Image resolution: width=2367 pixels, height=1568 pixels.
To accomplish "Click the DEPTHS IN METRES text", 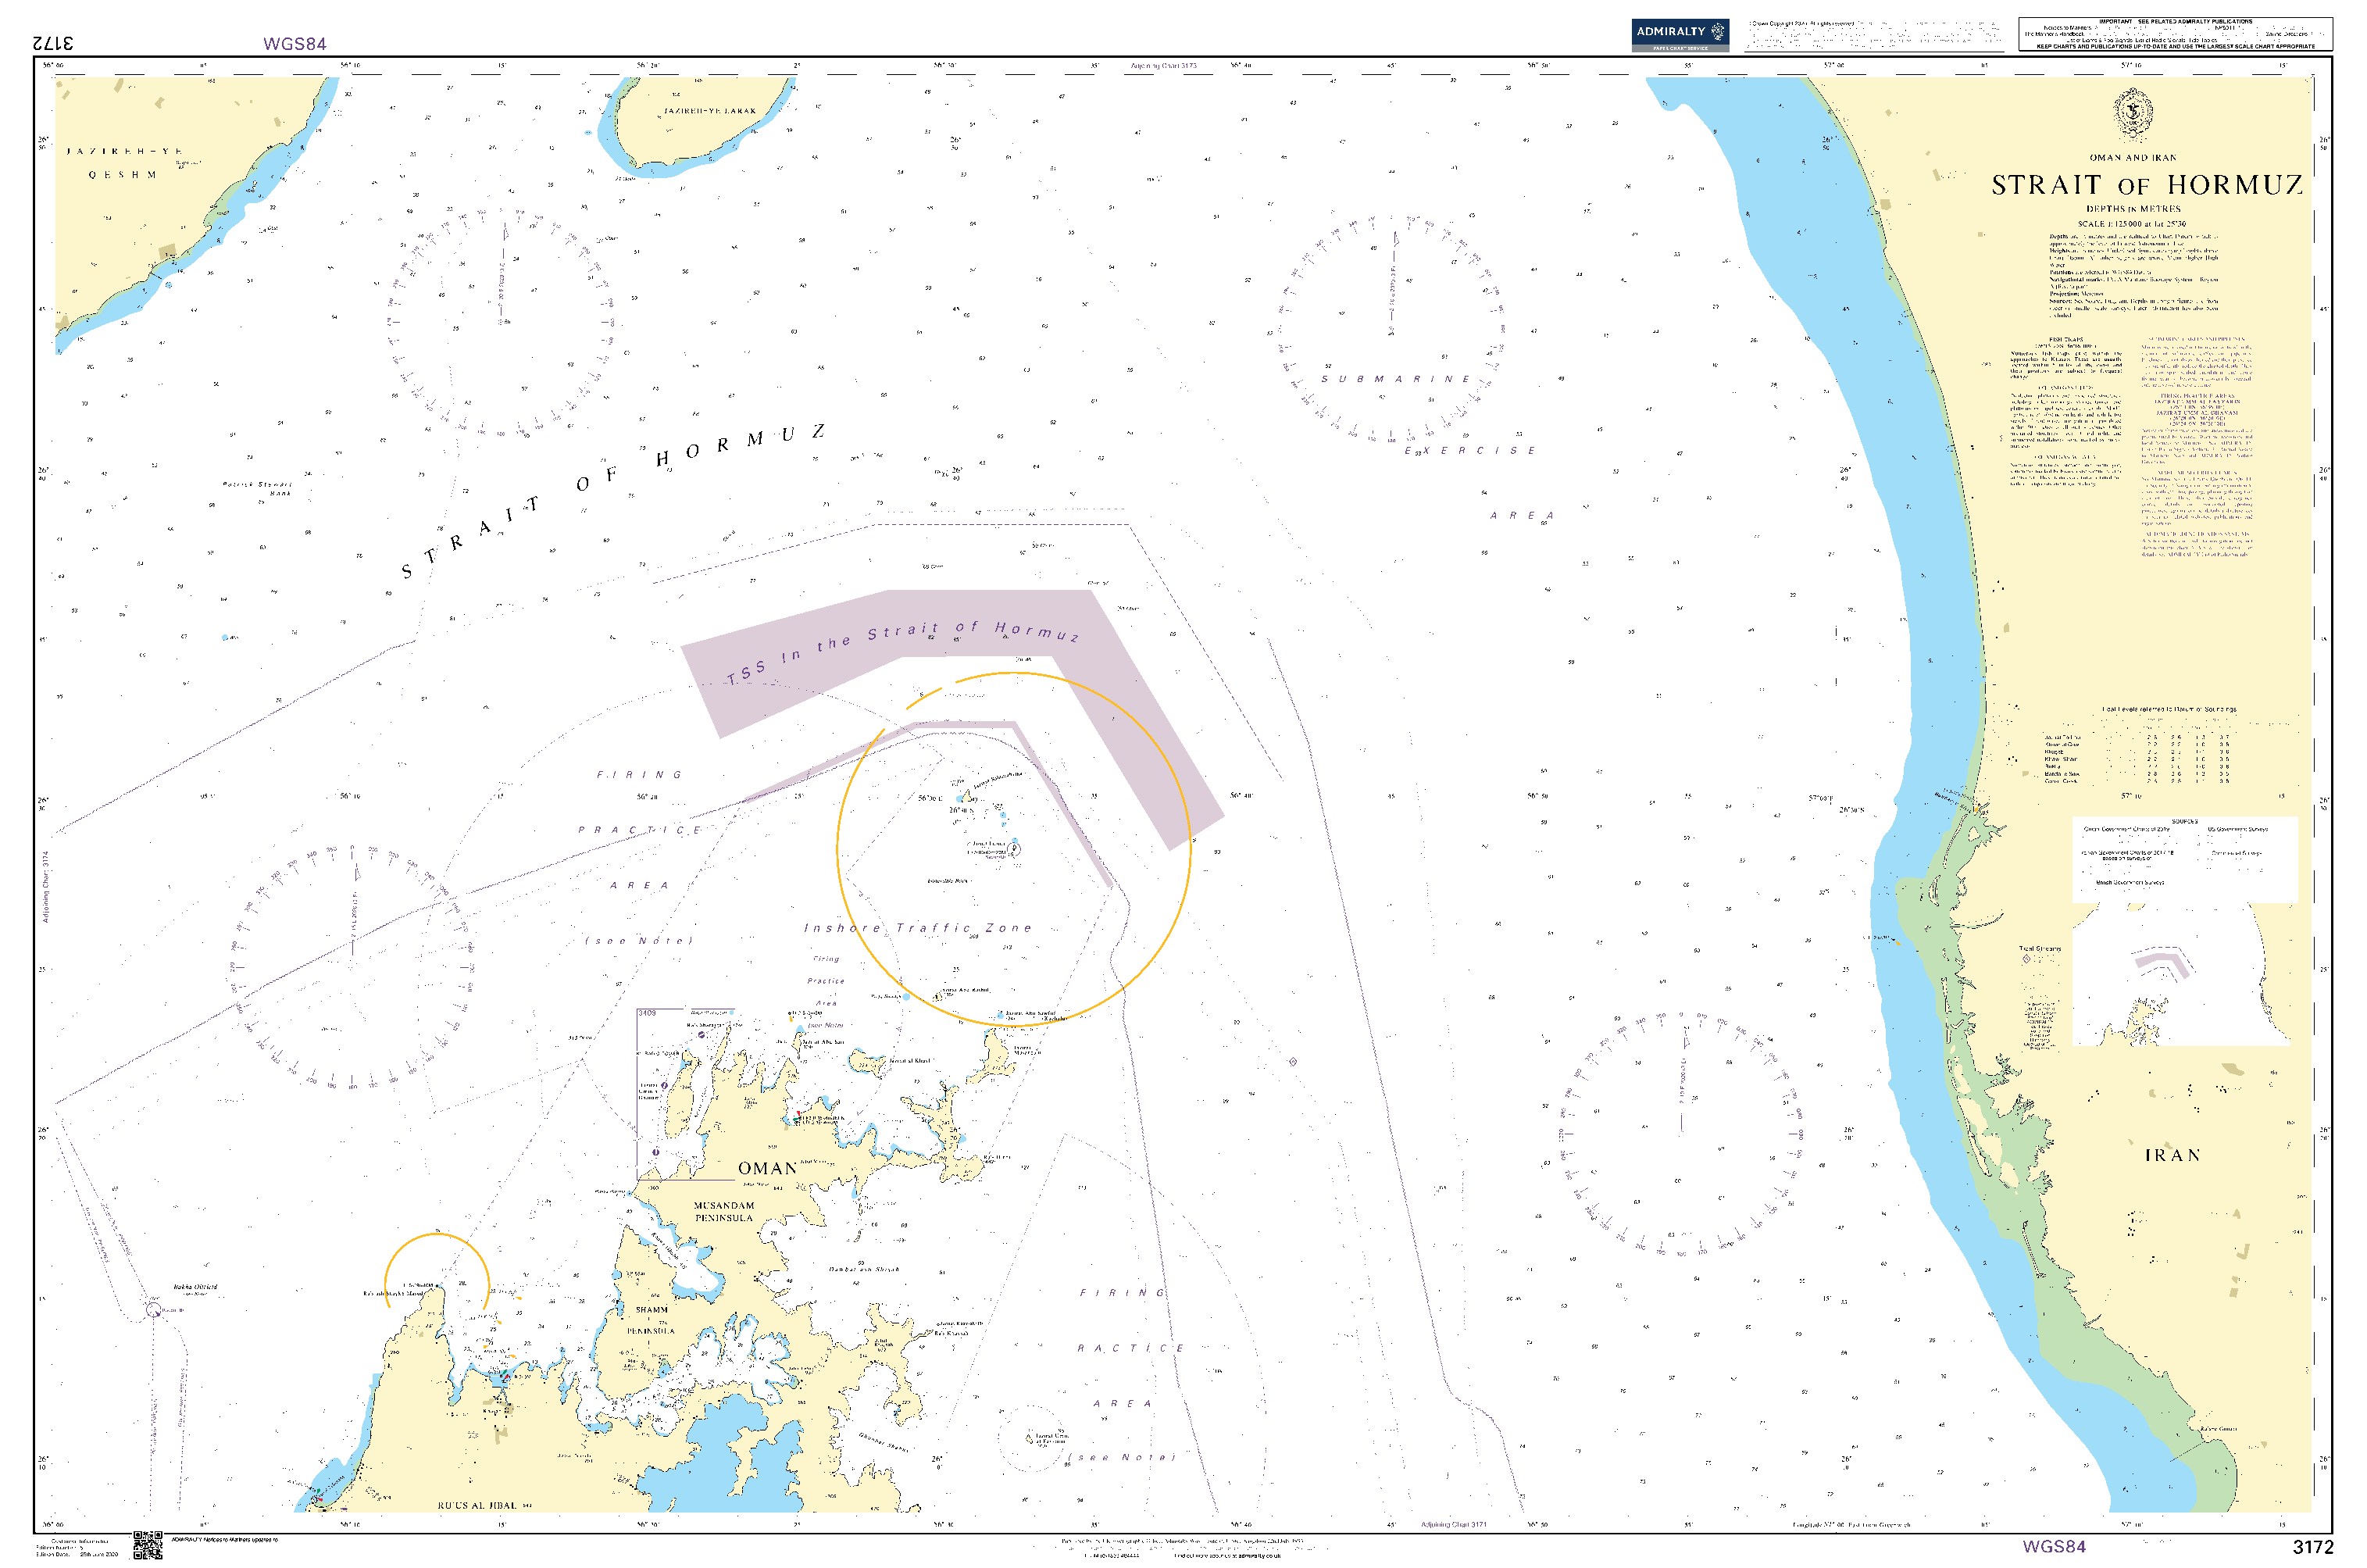I will (x=2133, y=209).
